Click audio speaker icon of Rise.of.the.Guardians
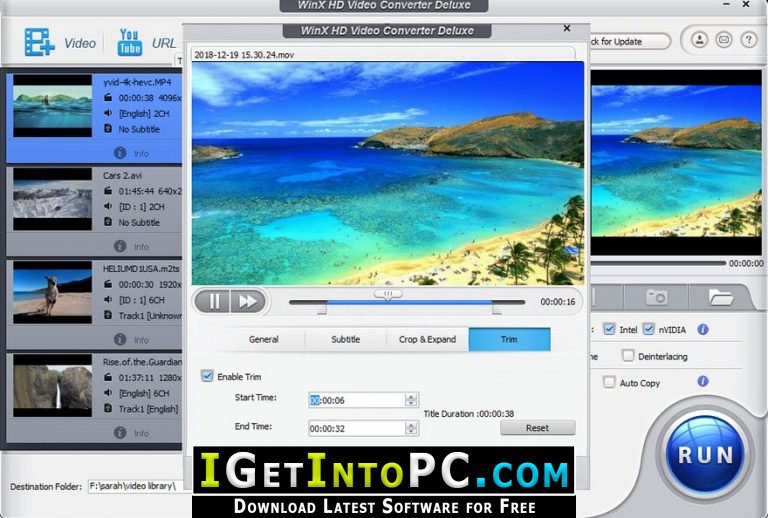 pyautogui.click(x=108, y=393)
